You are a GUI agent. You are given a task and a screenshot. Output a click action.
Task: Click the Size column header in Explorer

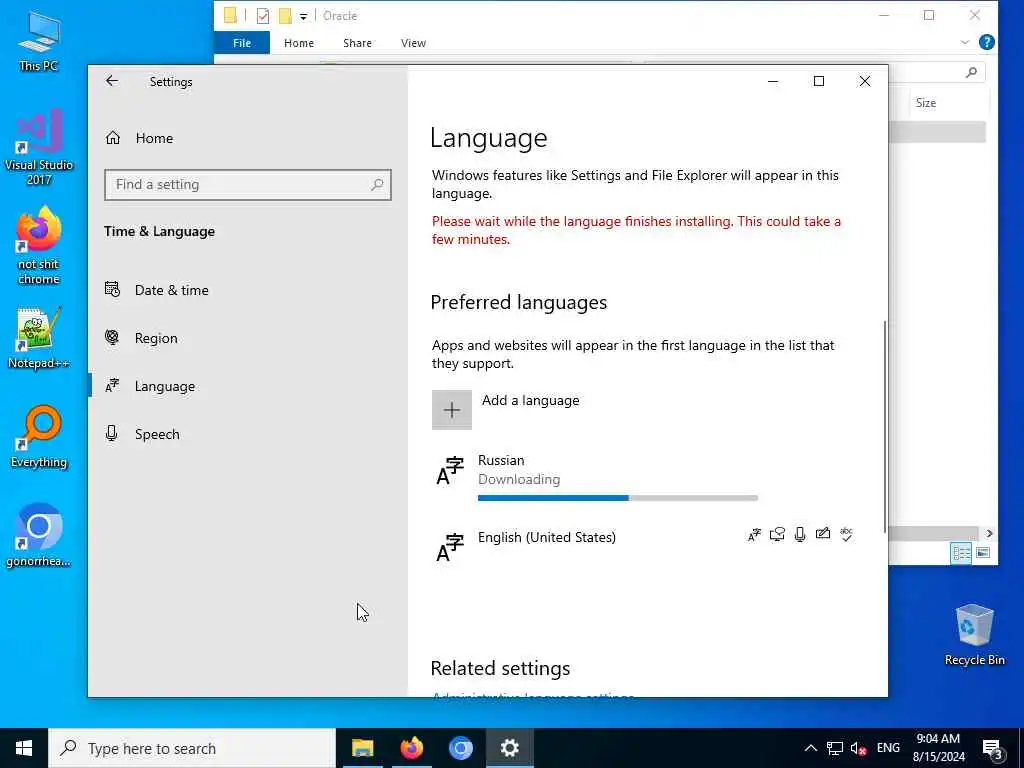[925, 103]
